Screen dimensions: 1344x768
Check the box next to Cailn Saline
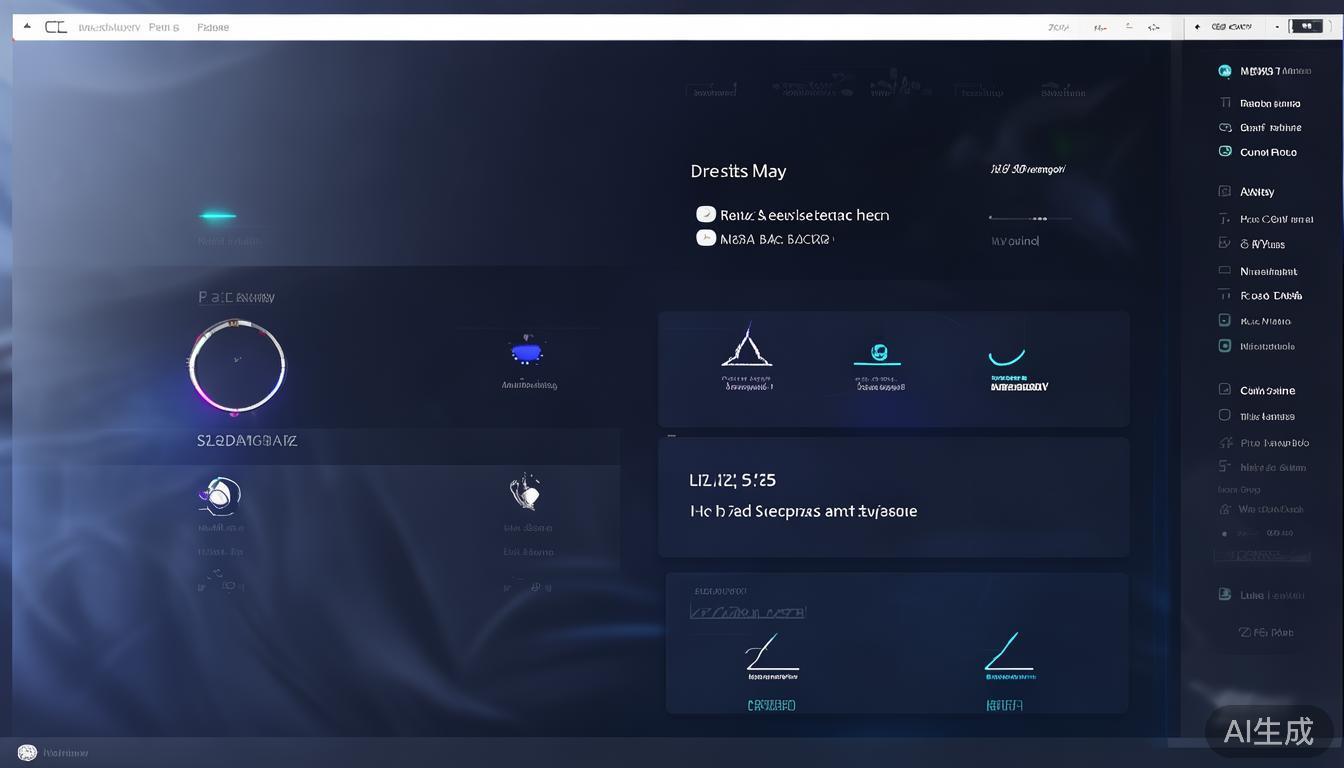coord(1225,390)
